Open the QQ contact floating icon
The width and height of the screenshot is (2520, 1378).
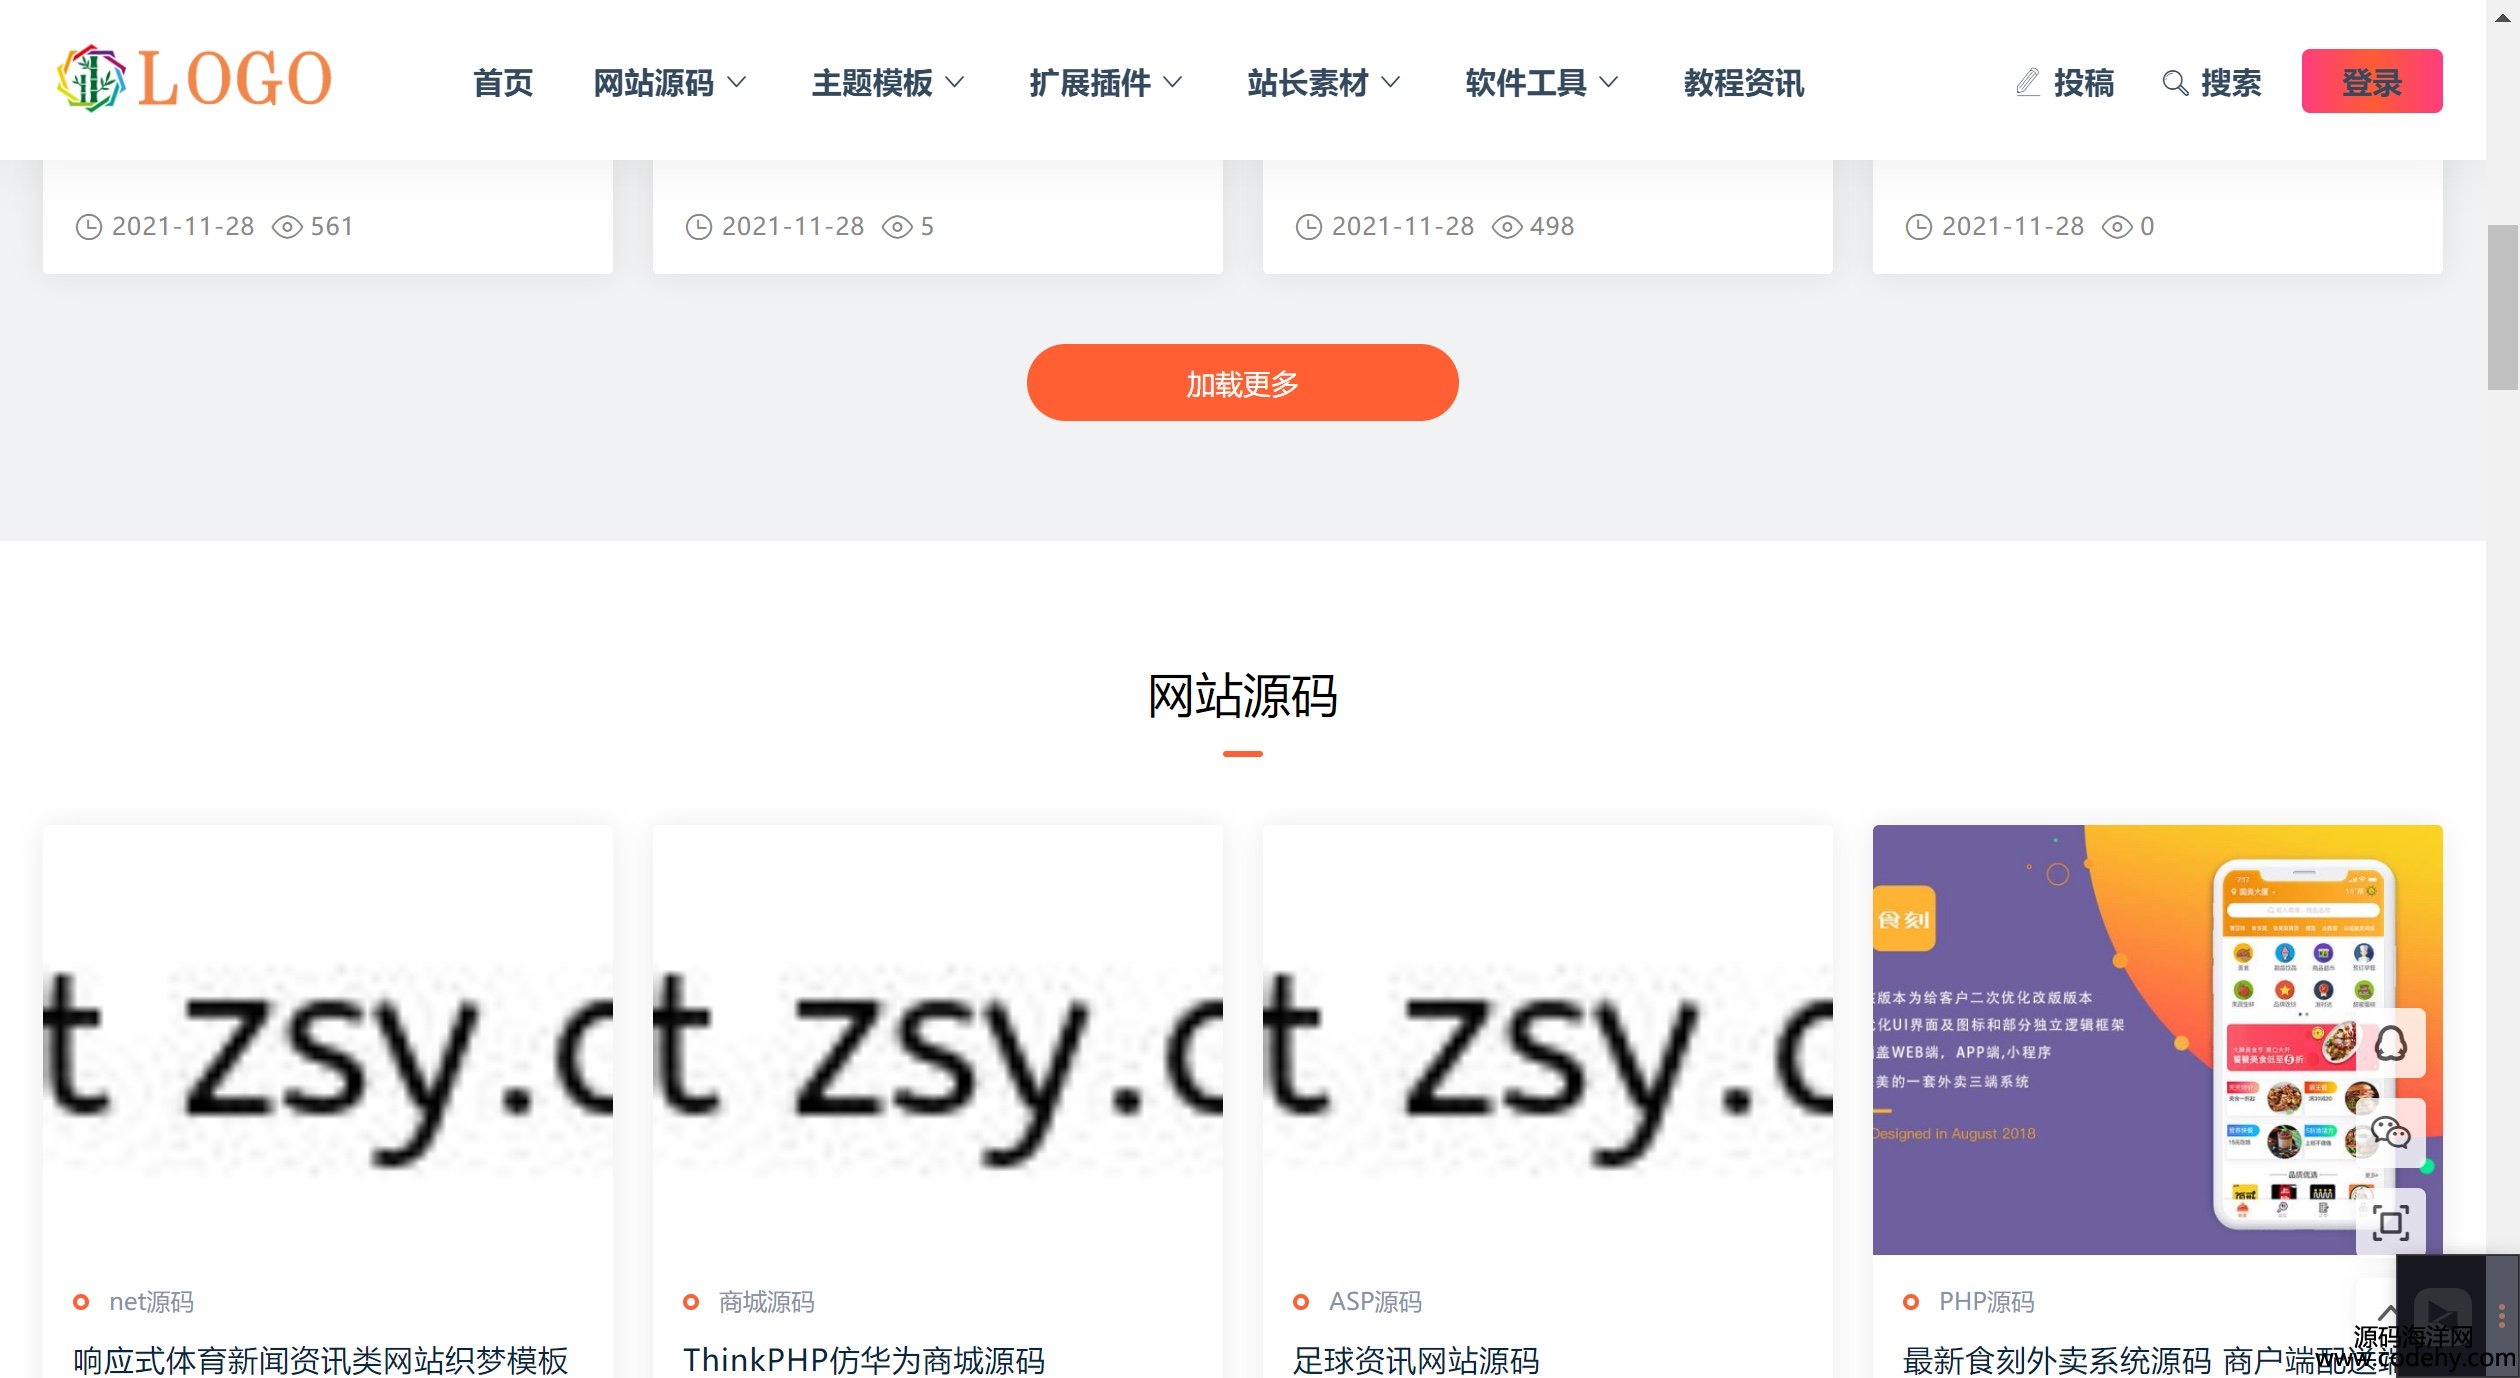point(2390,1044)
